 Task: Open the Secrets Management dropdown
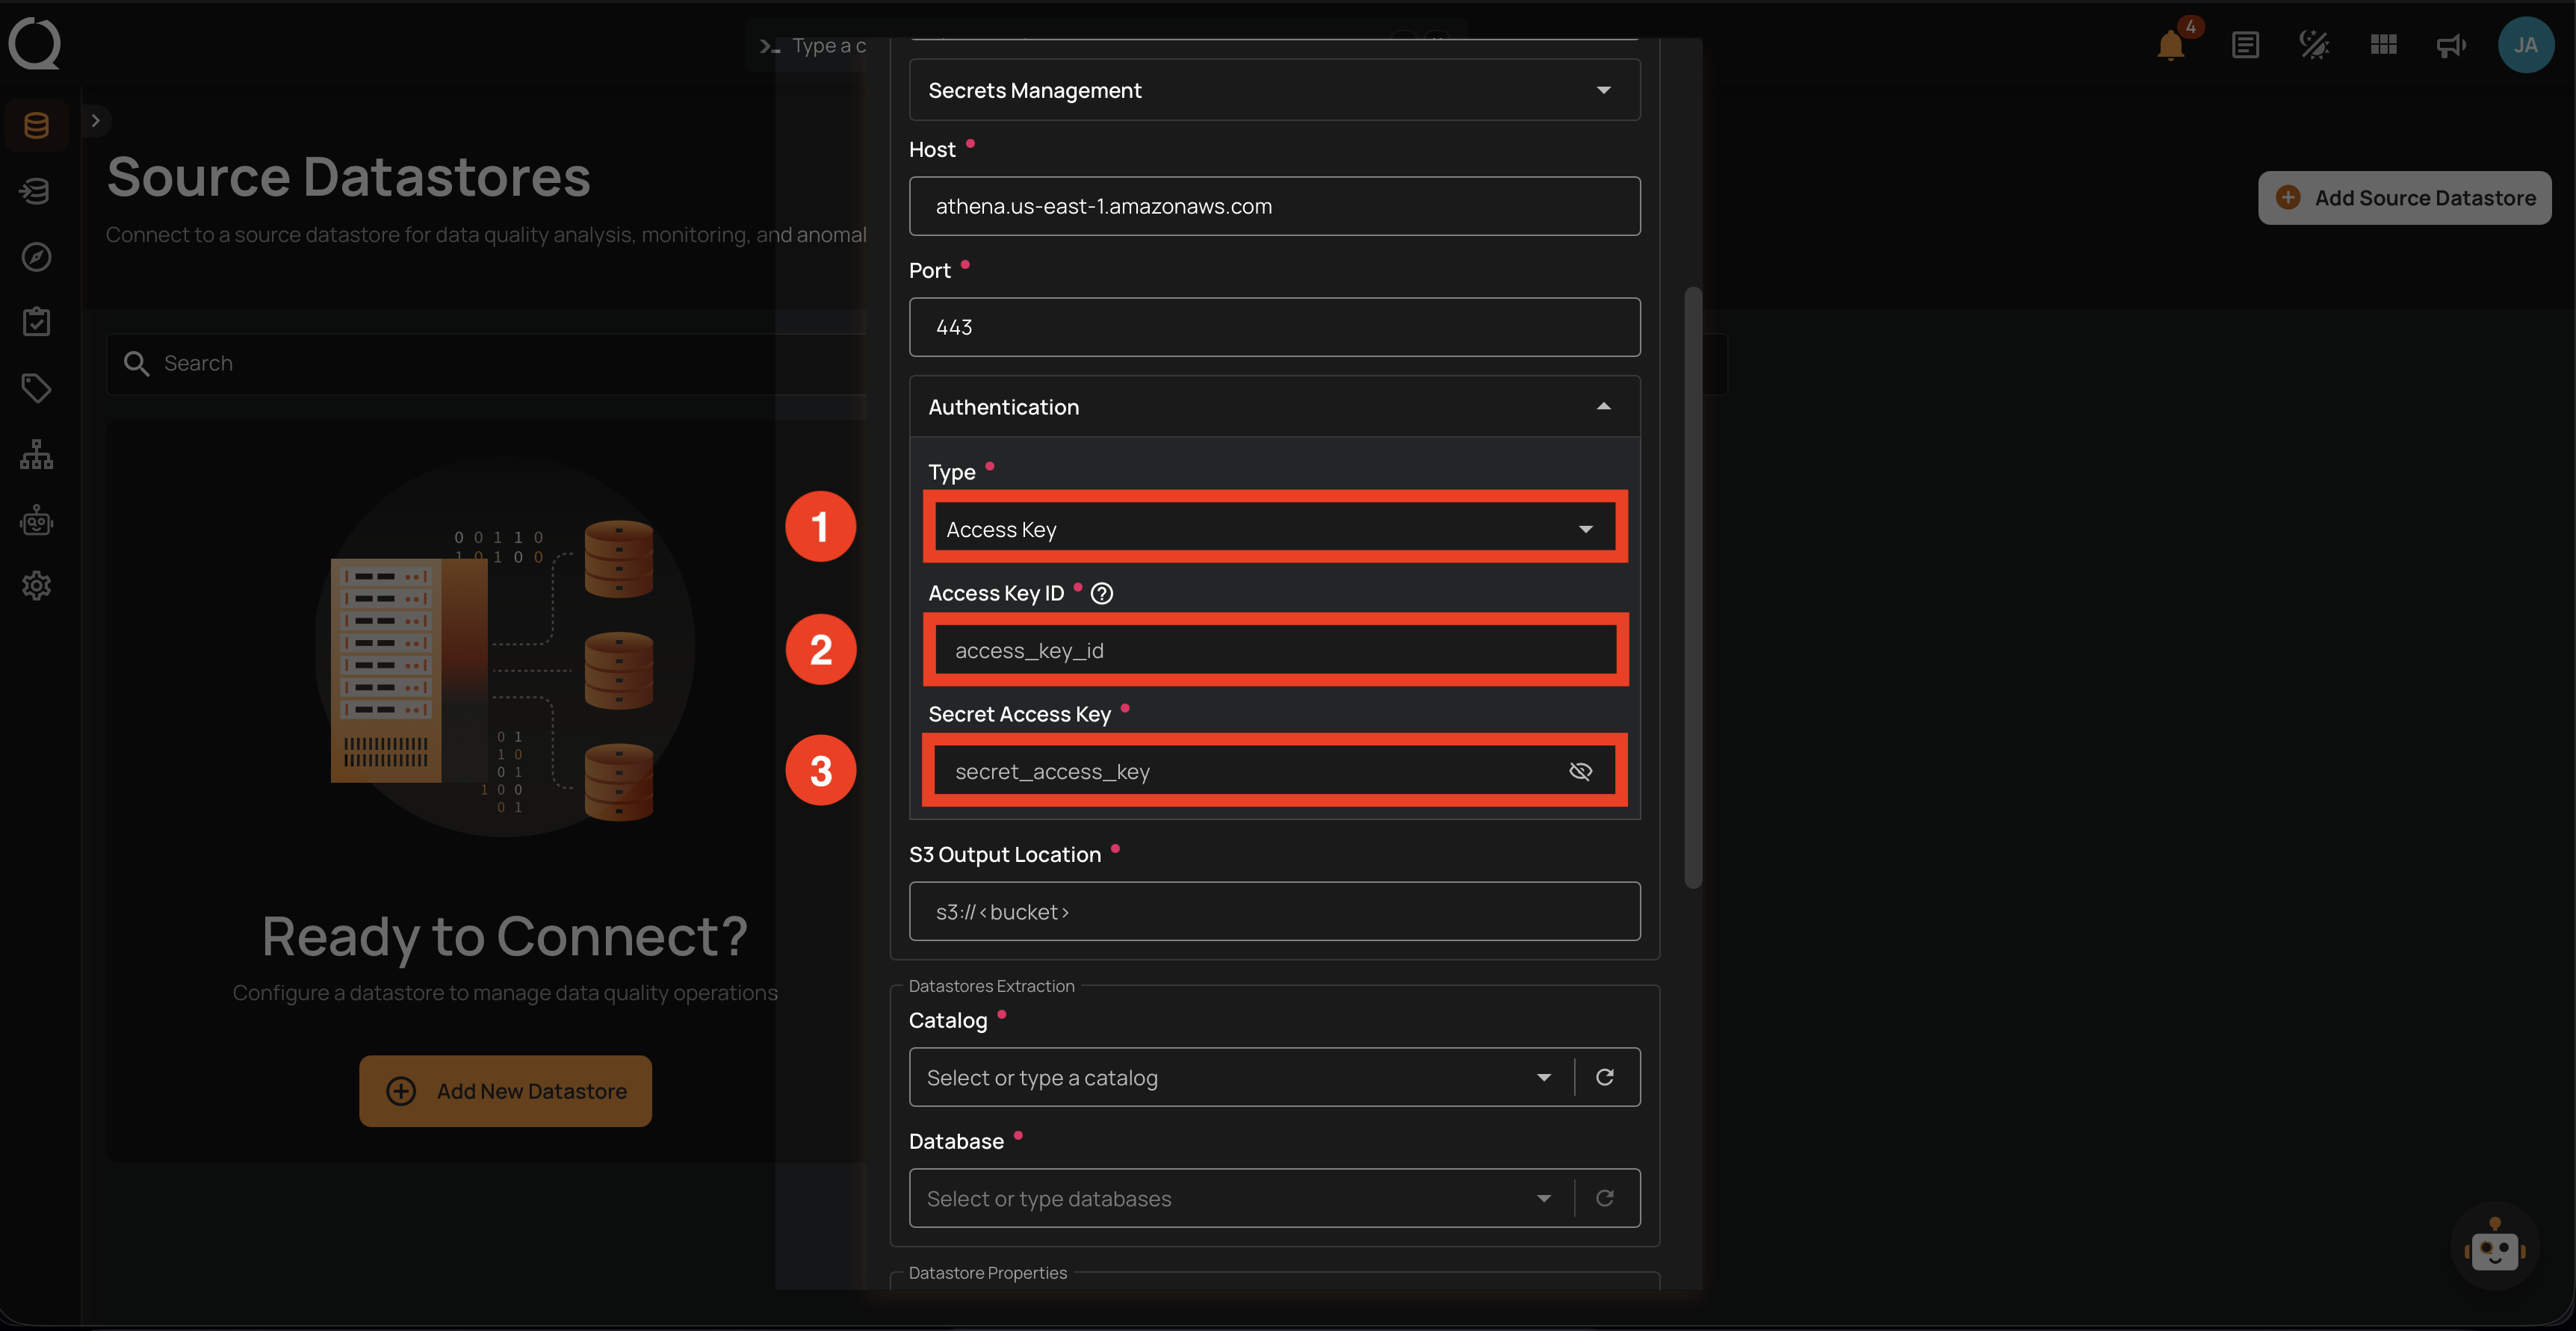[x=1275, y=90]
